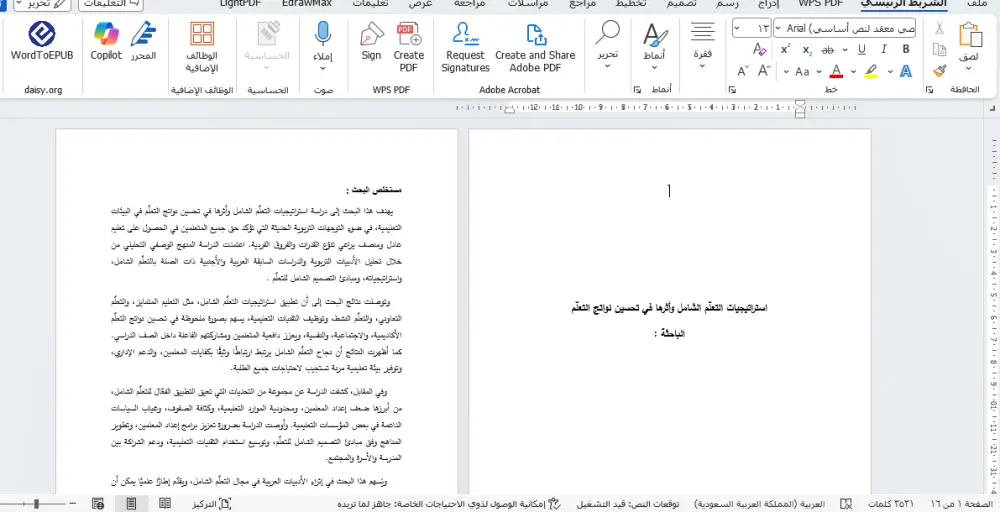Open Clipboard pane launcher in الحافظة group
1000x512 pixels.
929,90
